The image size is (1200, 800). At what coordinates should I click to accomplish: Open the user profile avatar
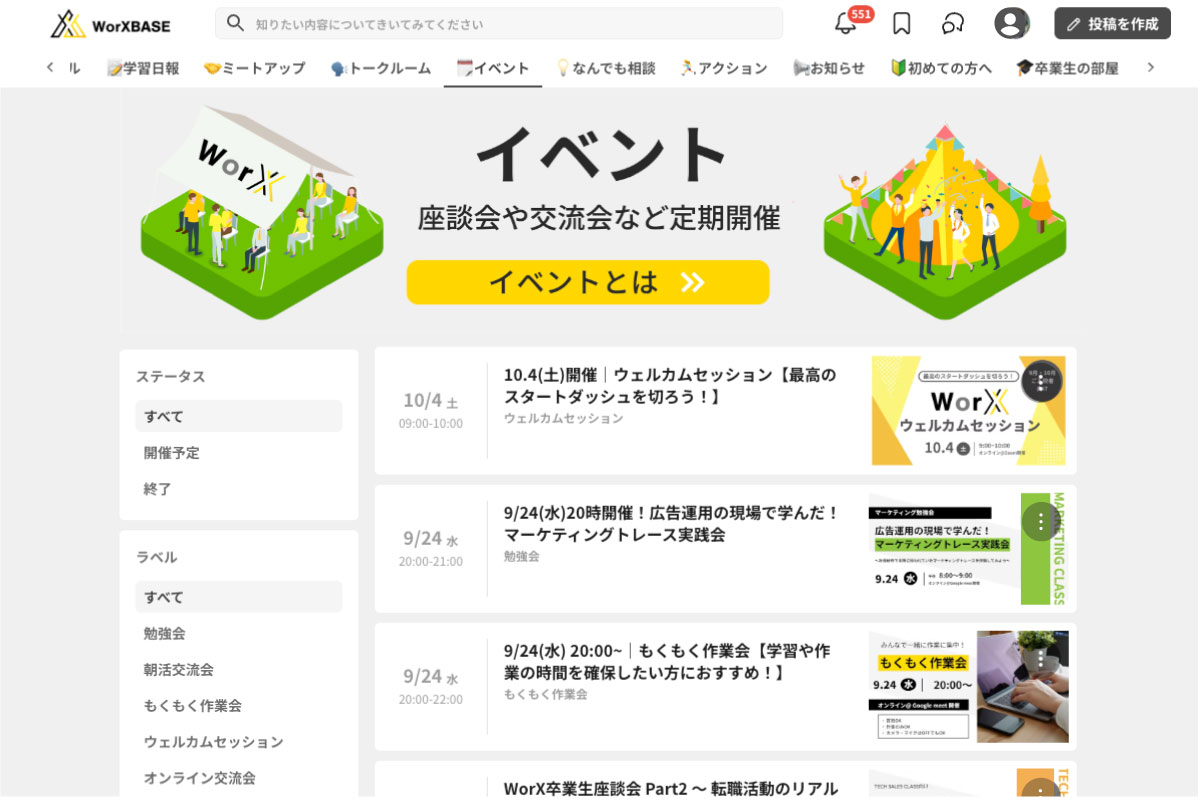1012,24
